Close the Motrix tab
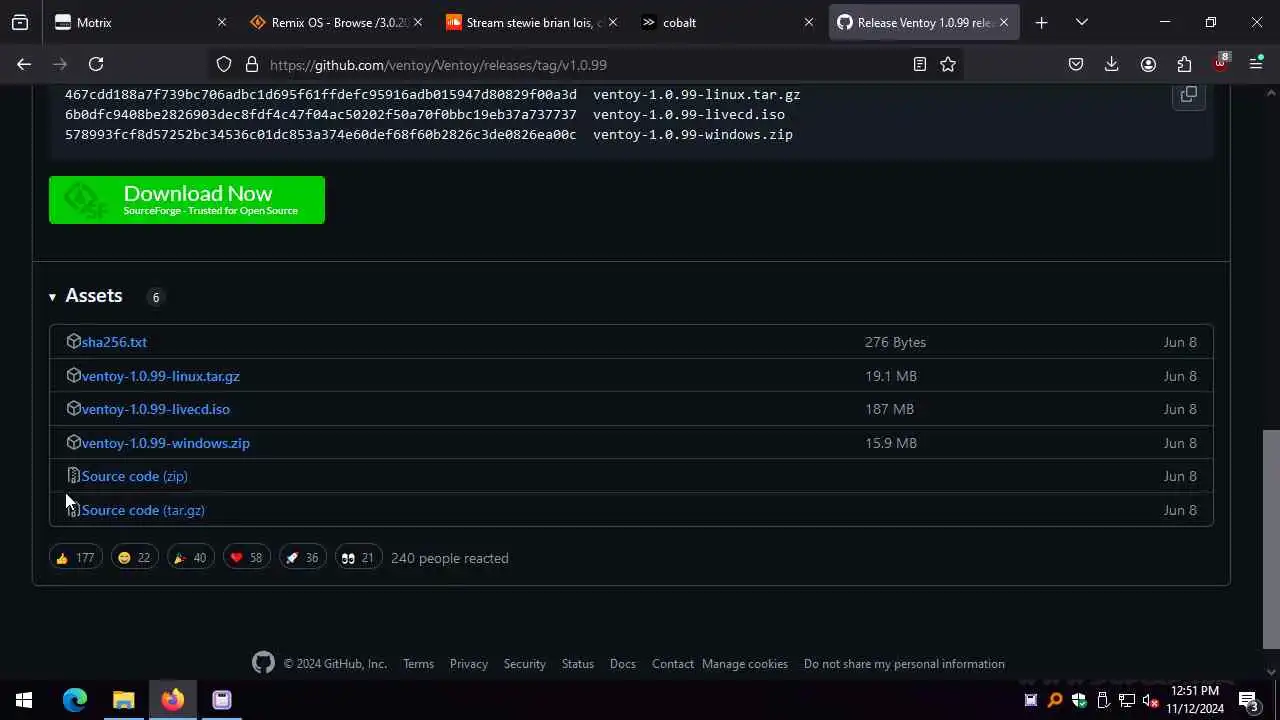The height and width of the screenshot is (720, 1280). click(222, 22)
